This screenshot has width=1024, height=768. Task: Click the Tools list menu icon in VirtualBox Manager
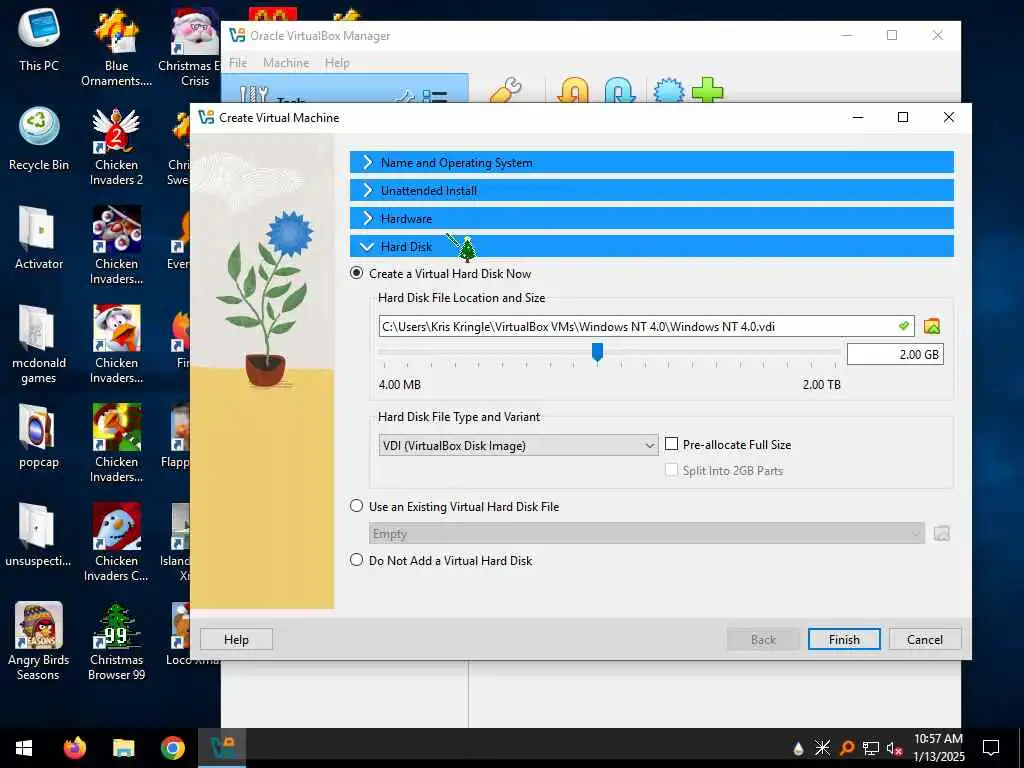435,97
